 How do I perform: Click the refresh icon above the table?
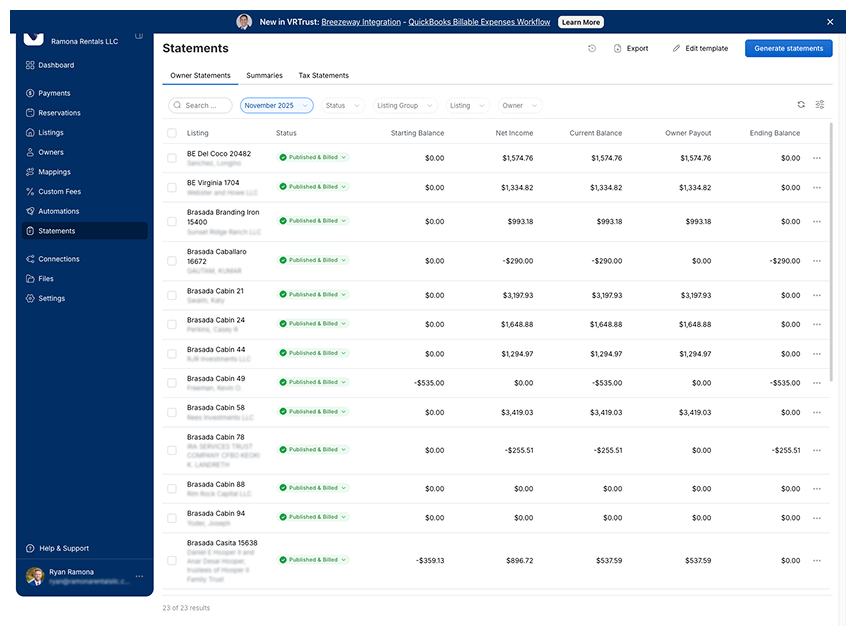[801, 105]
